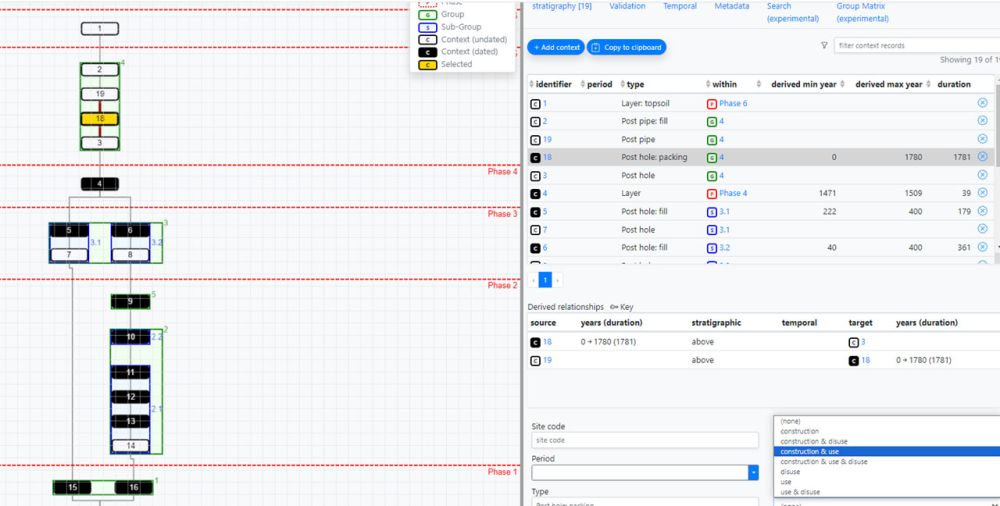Open source 19 link in derived relationships
The height and width of the screenshot is (506, 1000).
547,360
